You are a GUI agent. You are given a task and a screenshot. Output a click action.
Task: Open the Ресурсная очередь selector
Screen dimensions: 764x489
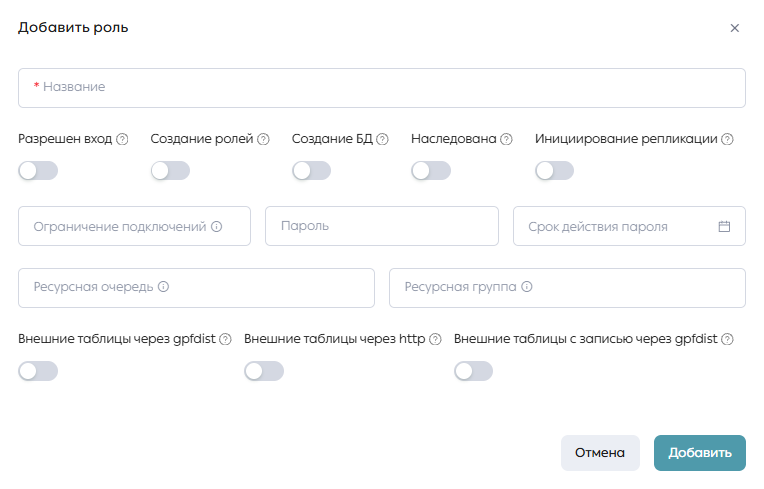[x=196, y=288]
